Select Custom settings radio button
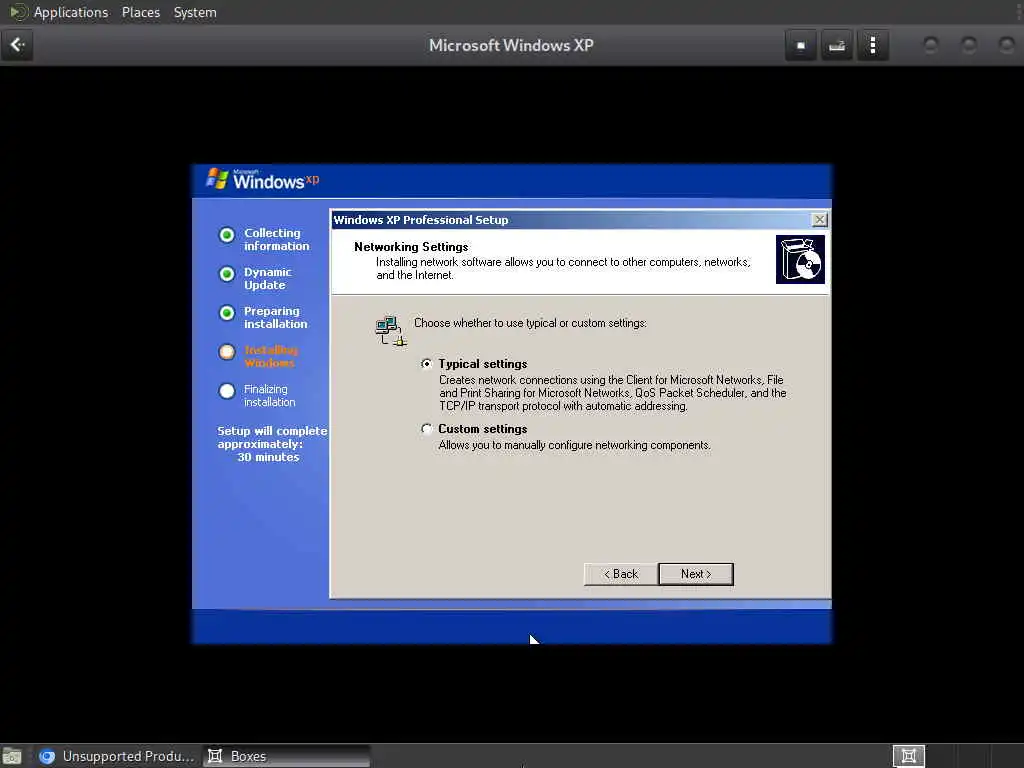 (426, 429)
